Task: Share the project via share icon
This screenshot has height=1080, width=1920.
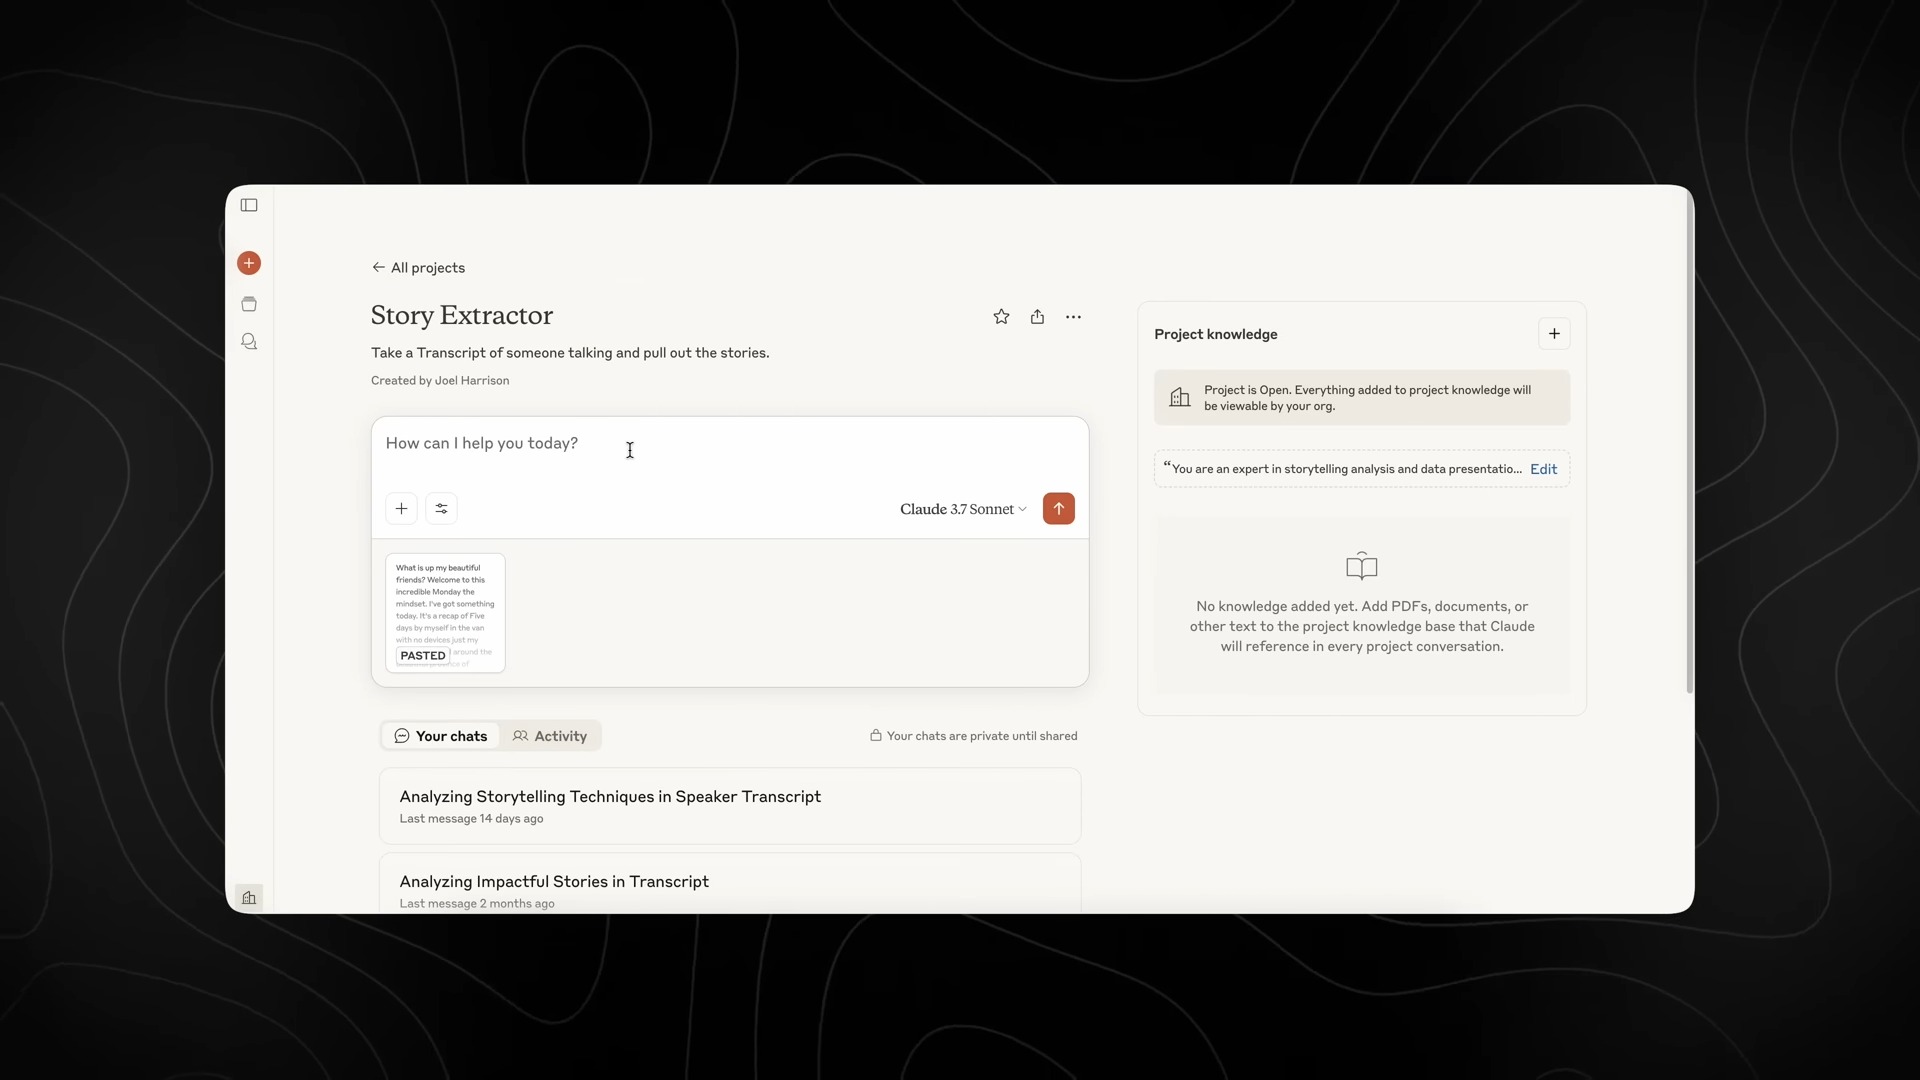Action: coord(1037,317)
